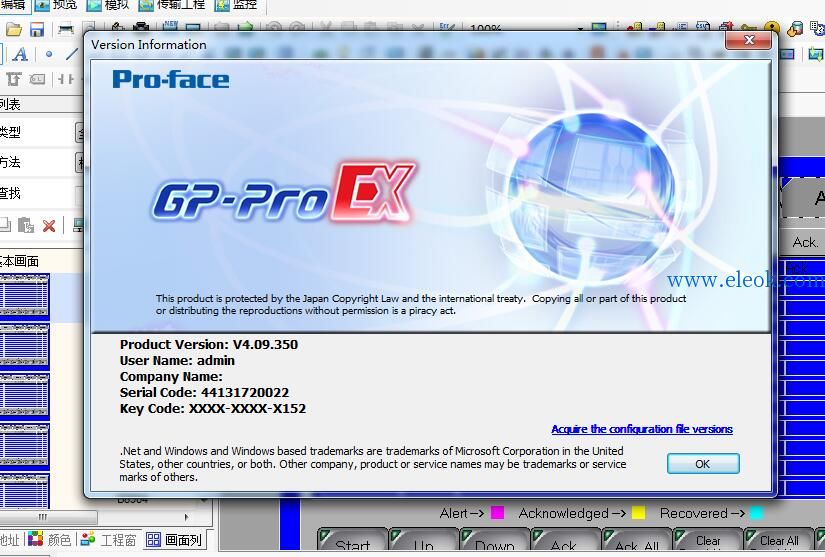Viewport: 825px width, 557px height.
Task: Click the printer toolbar icon
Action: (65, 29)
